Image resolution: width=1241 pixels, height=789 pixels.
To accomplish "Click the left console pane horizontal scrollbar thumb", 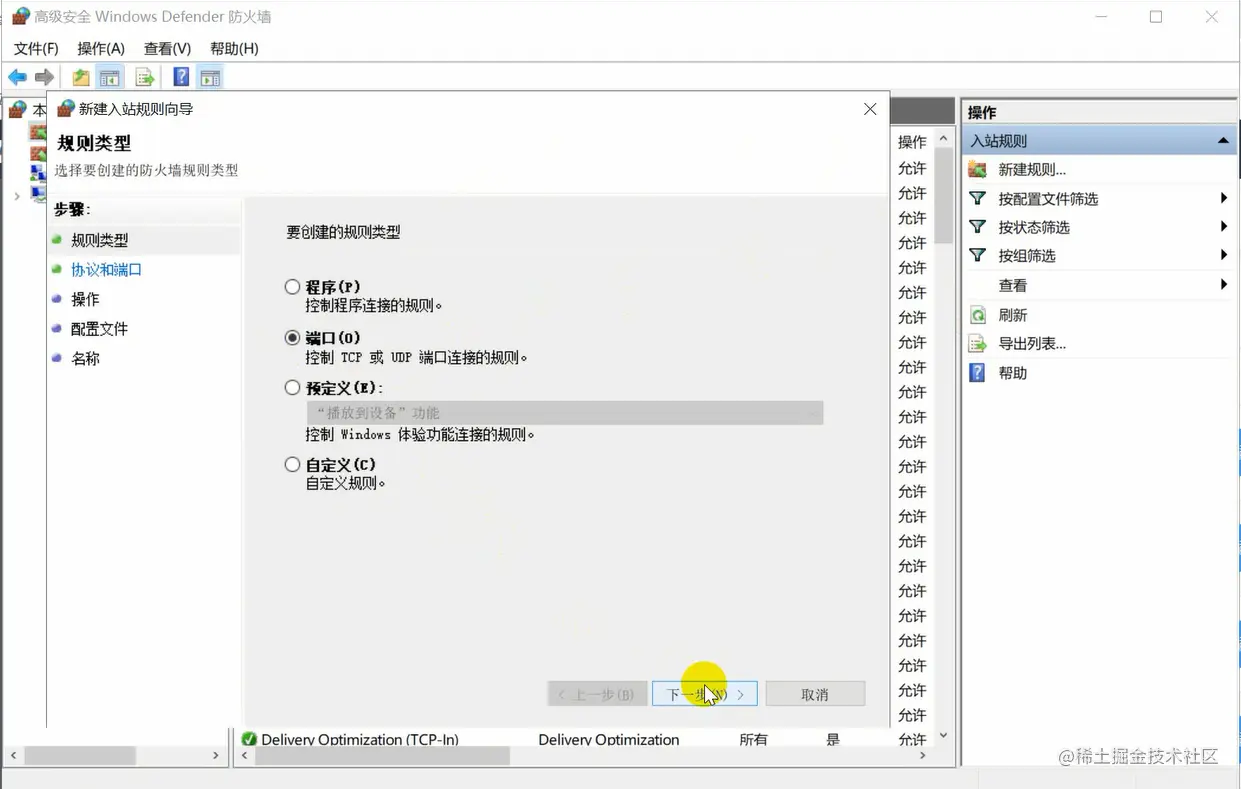I will tap(80, 756).
